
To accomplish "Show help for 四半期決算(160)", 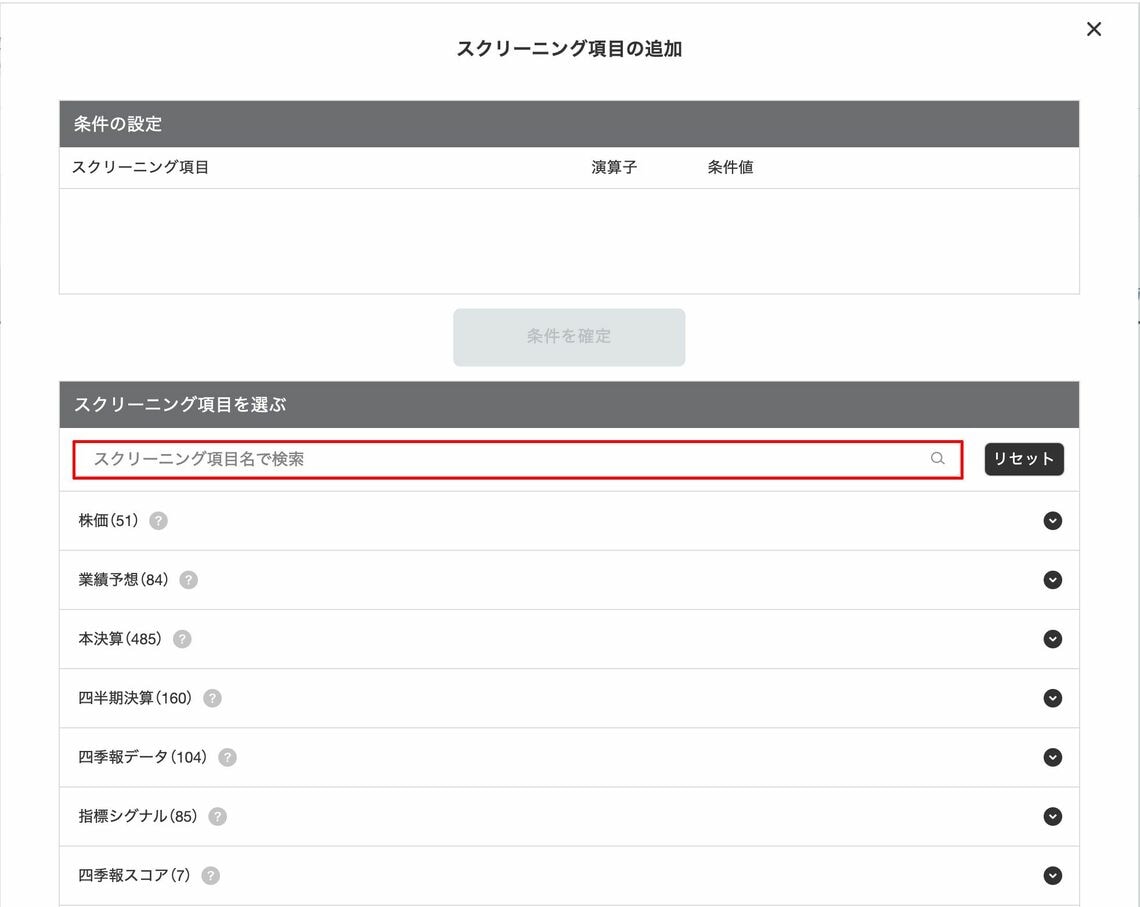I will click(212, 698).
